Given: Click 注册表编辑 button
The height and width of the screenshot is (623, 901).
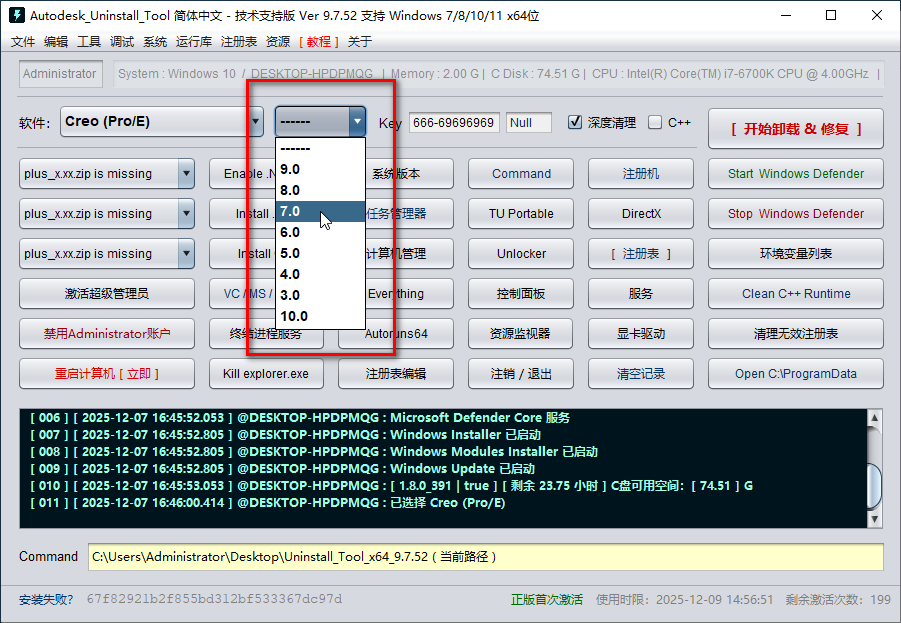Looking at the screenshot, I should [396, 374].
